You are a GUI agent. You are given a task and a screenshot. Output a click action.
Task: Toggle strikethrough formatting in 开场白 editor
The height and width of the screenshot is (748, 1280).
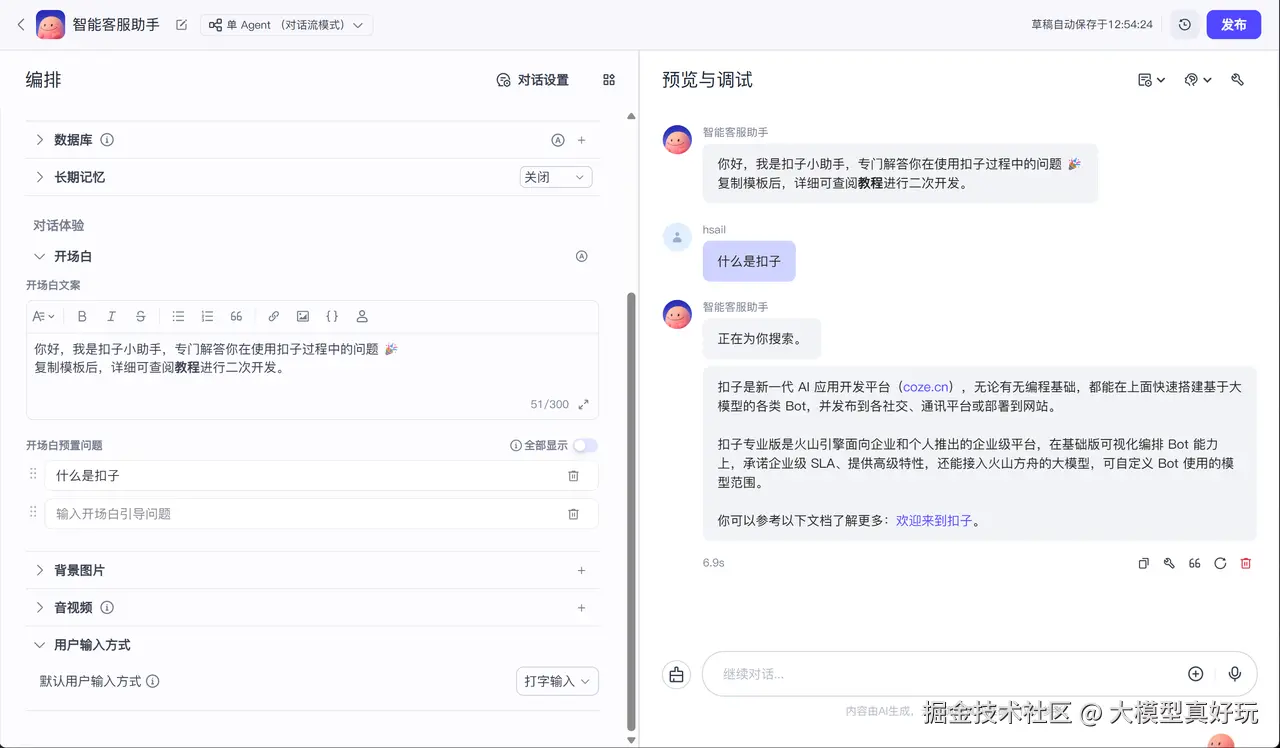[140, 316]
